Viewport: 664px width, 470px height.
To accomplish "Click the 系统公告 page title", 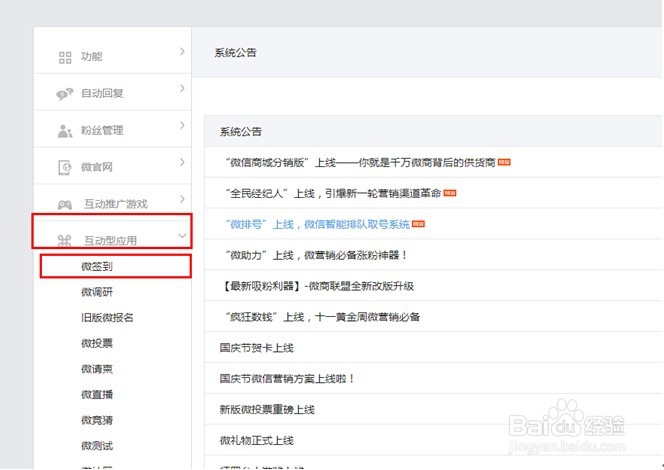I will point(235,53).
